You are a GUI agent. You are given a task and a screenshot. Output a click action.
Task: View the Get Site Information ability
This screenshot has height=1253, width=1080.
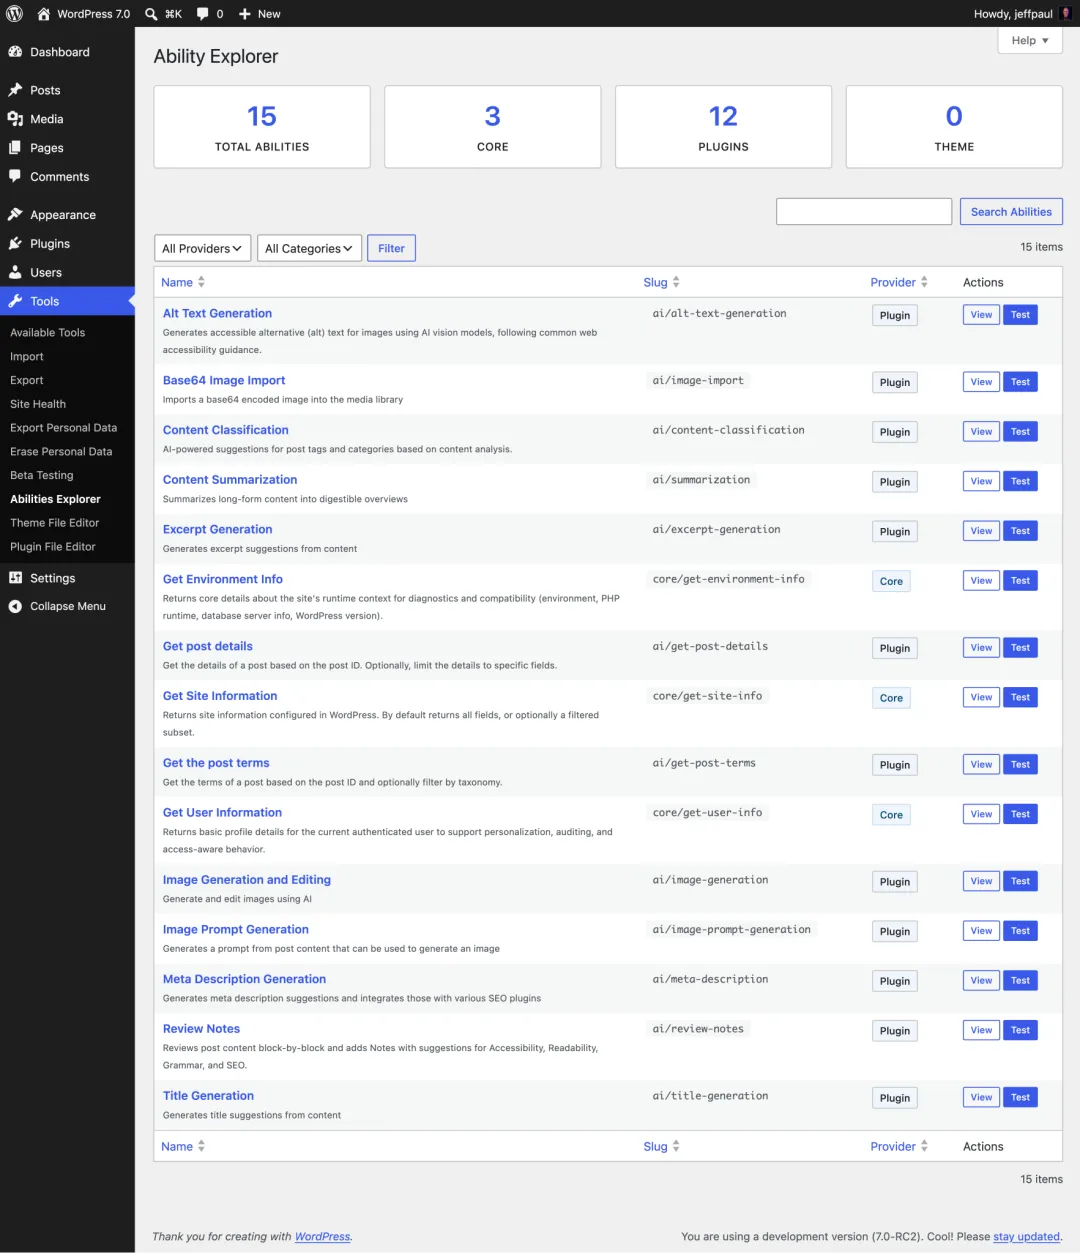click(x=981, y=698)
